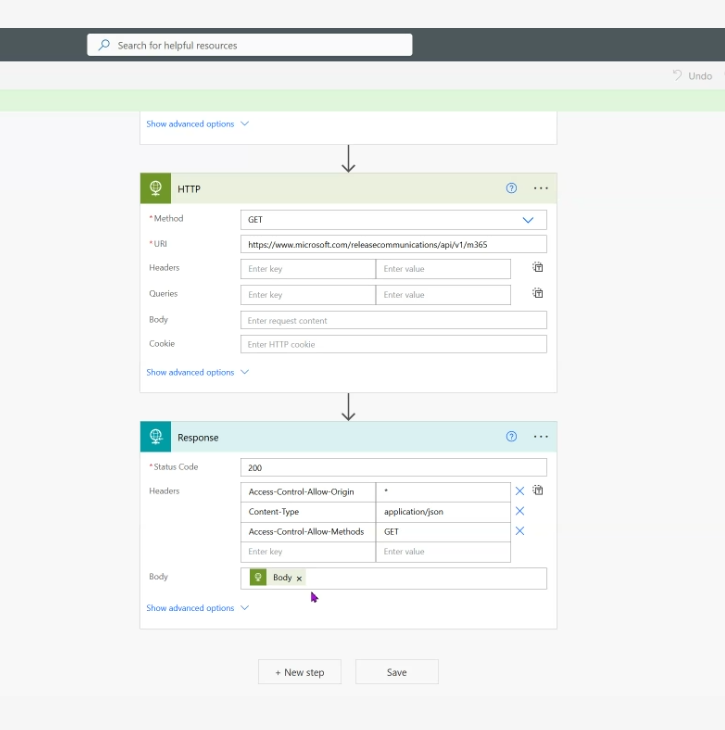The image size is (725, 730).
Task: Click the Save button
Action: pos(397,672)
